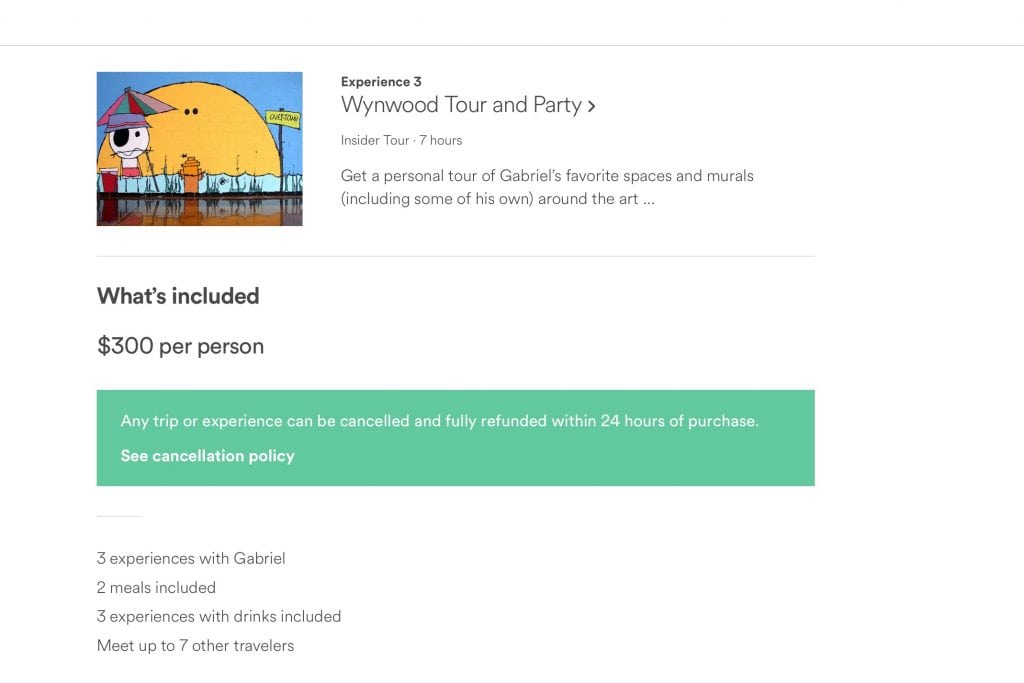Viewport: 1024px width, 683px height.
Task: Click the green banner's 24 hours refund message
Action: pos(440,421)
